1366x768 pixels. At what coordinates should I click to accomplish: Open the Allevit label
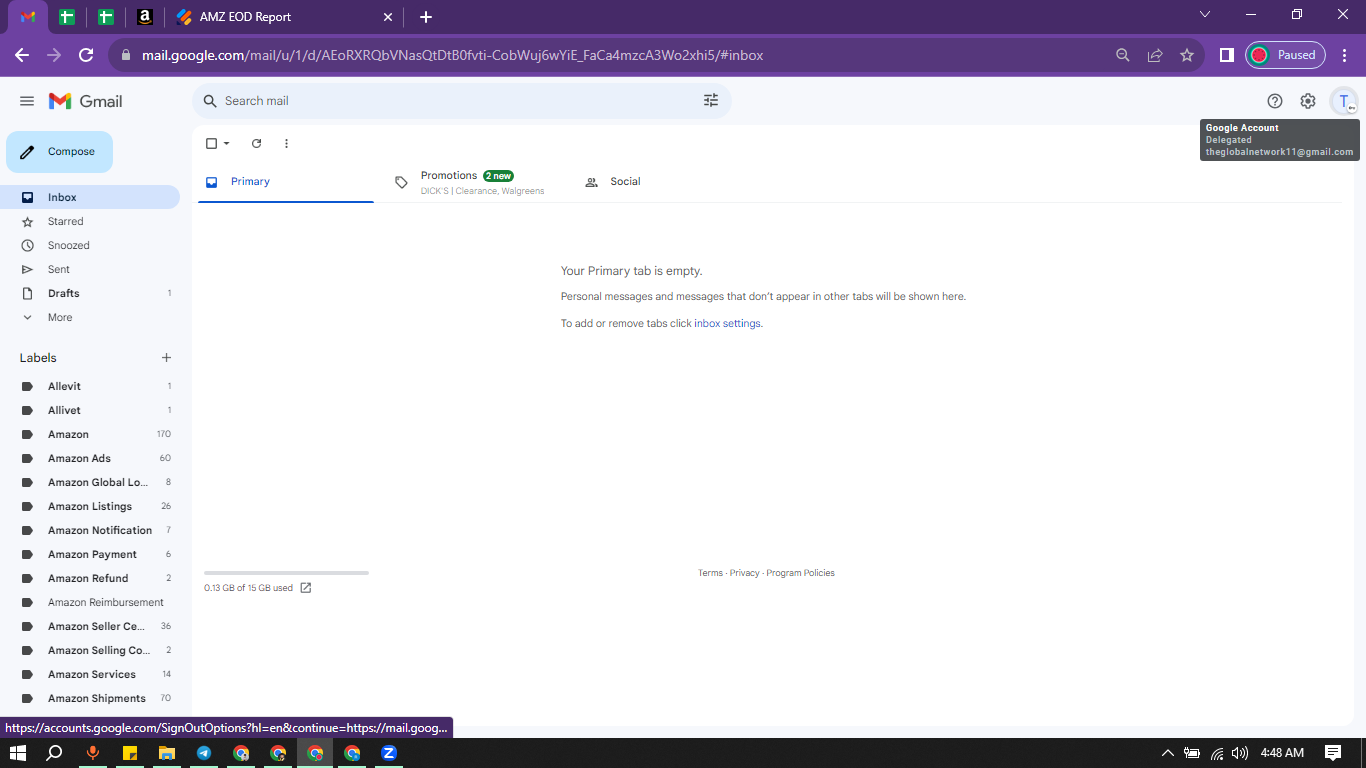coord(90,386)
